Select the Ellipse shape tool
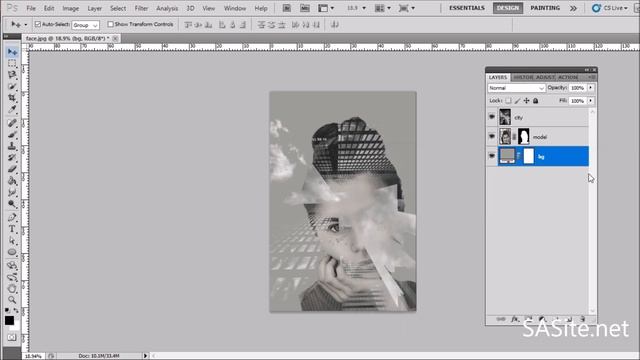The width and height of the screenshot is (640, 360). click(12, 252)
